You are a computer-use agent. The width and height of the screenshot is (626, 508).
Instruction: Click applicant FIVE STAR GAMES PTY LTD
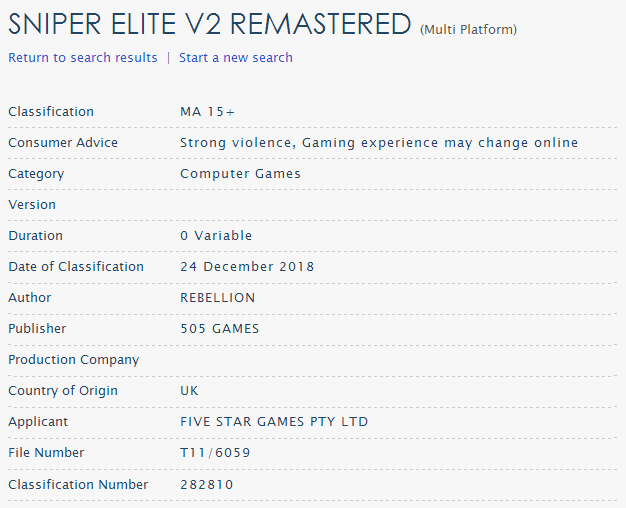[274, 422]
